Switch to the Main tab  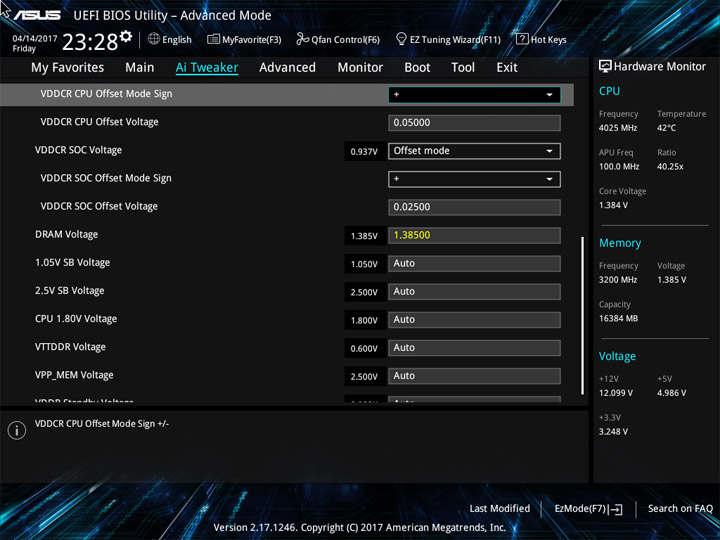point(140,68)
